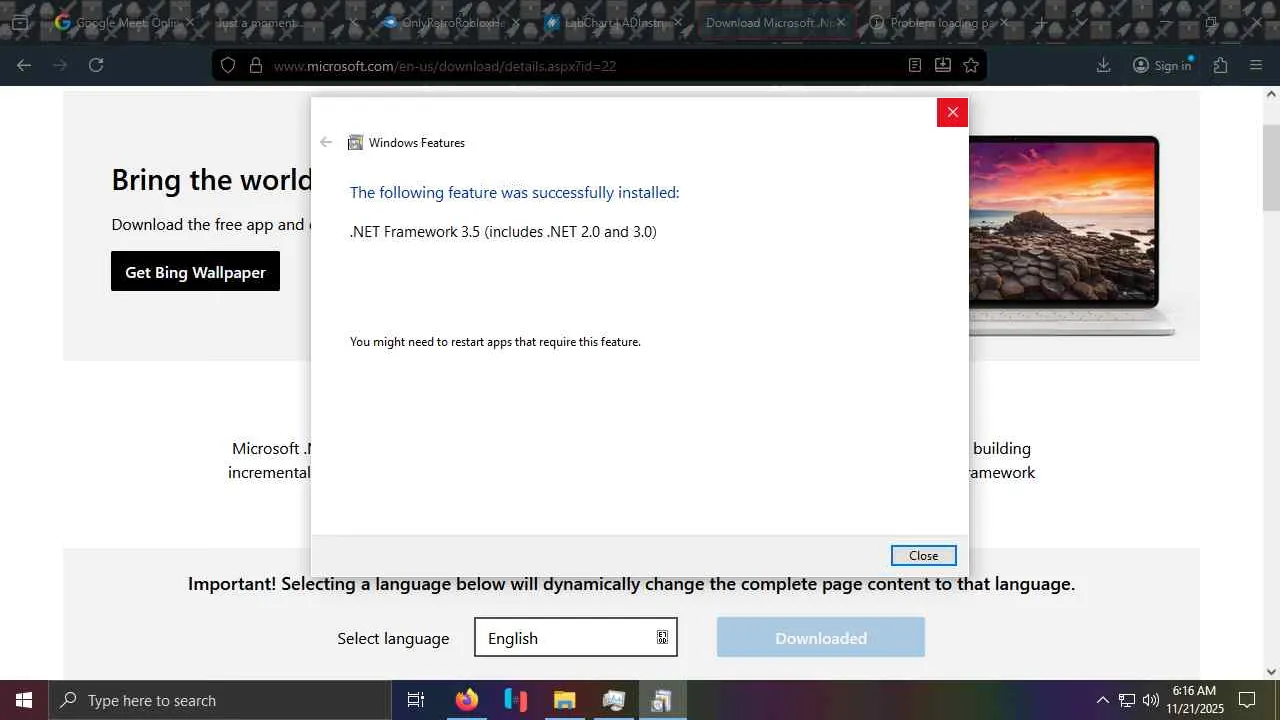This screenshot has width=1280, height=720.
Task: Open the Windows notification center
Action: (x=1247, y=700)
